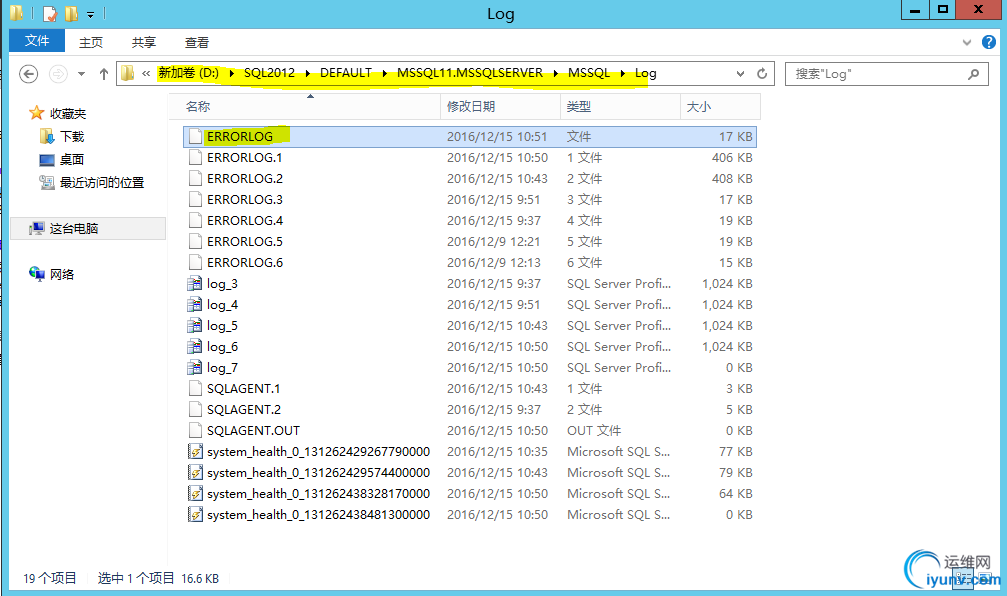Select the ERRORLOG file
Viewport: 1007px width, 596px height.
(x=469, y=137)
